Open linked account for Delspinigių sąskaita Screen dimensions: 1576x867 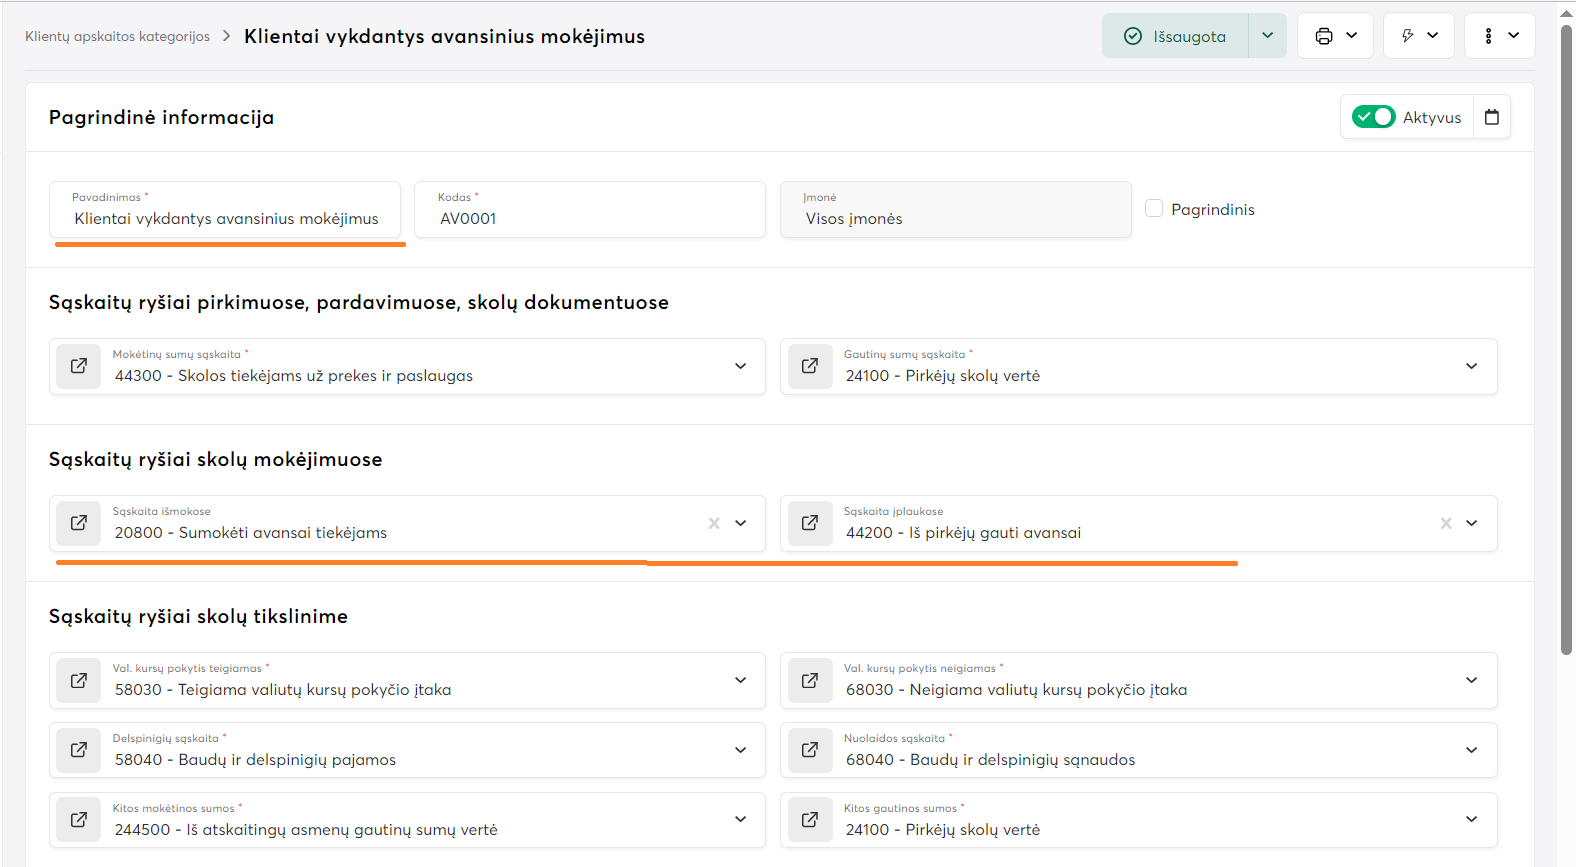pyautogui.click(x=78, y=750)
